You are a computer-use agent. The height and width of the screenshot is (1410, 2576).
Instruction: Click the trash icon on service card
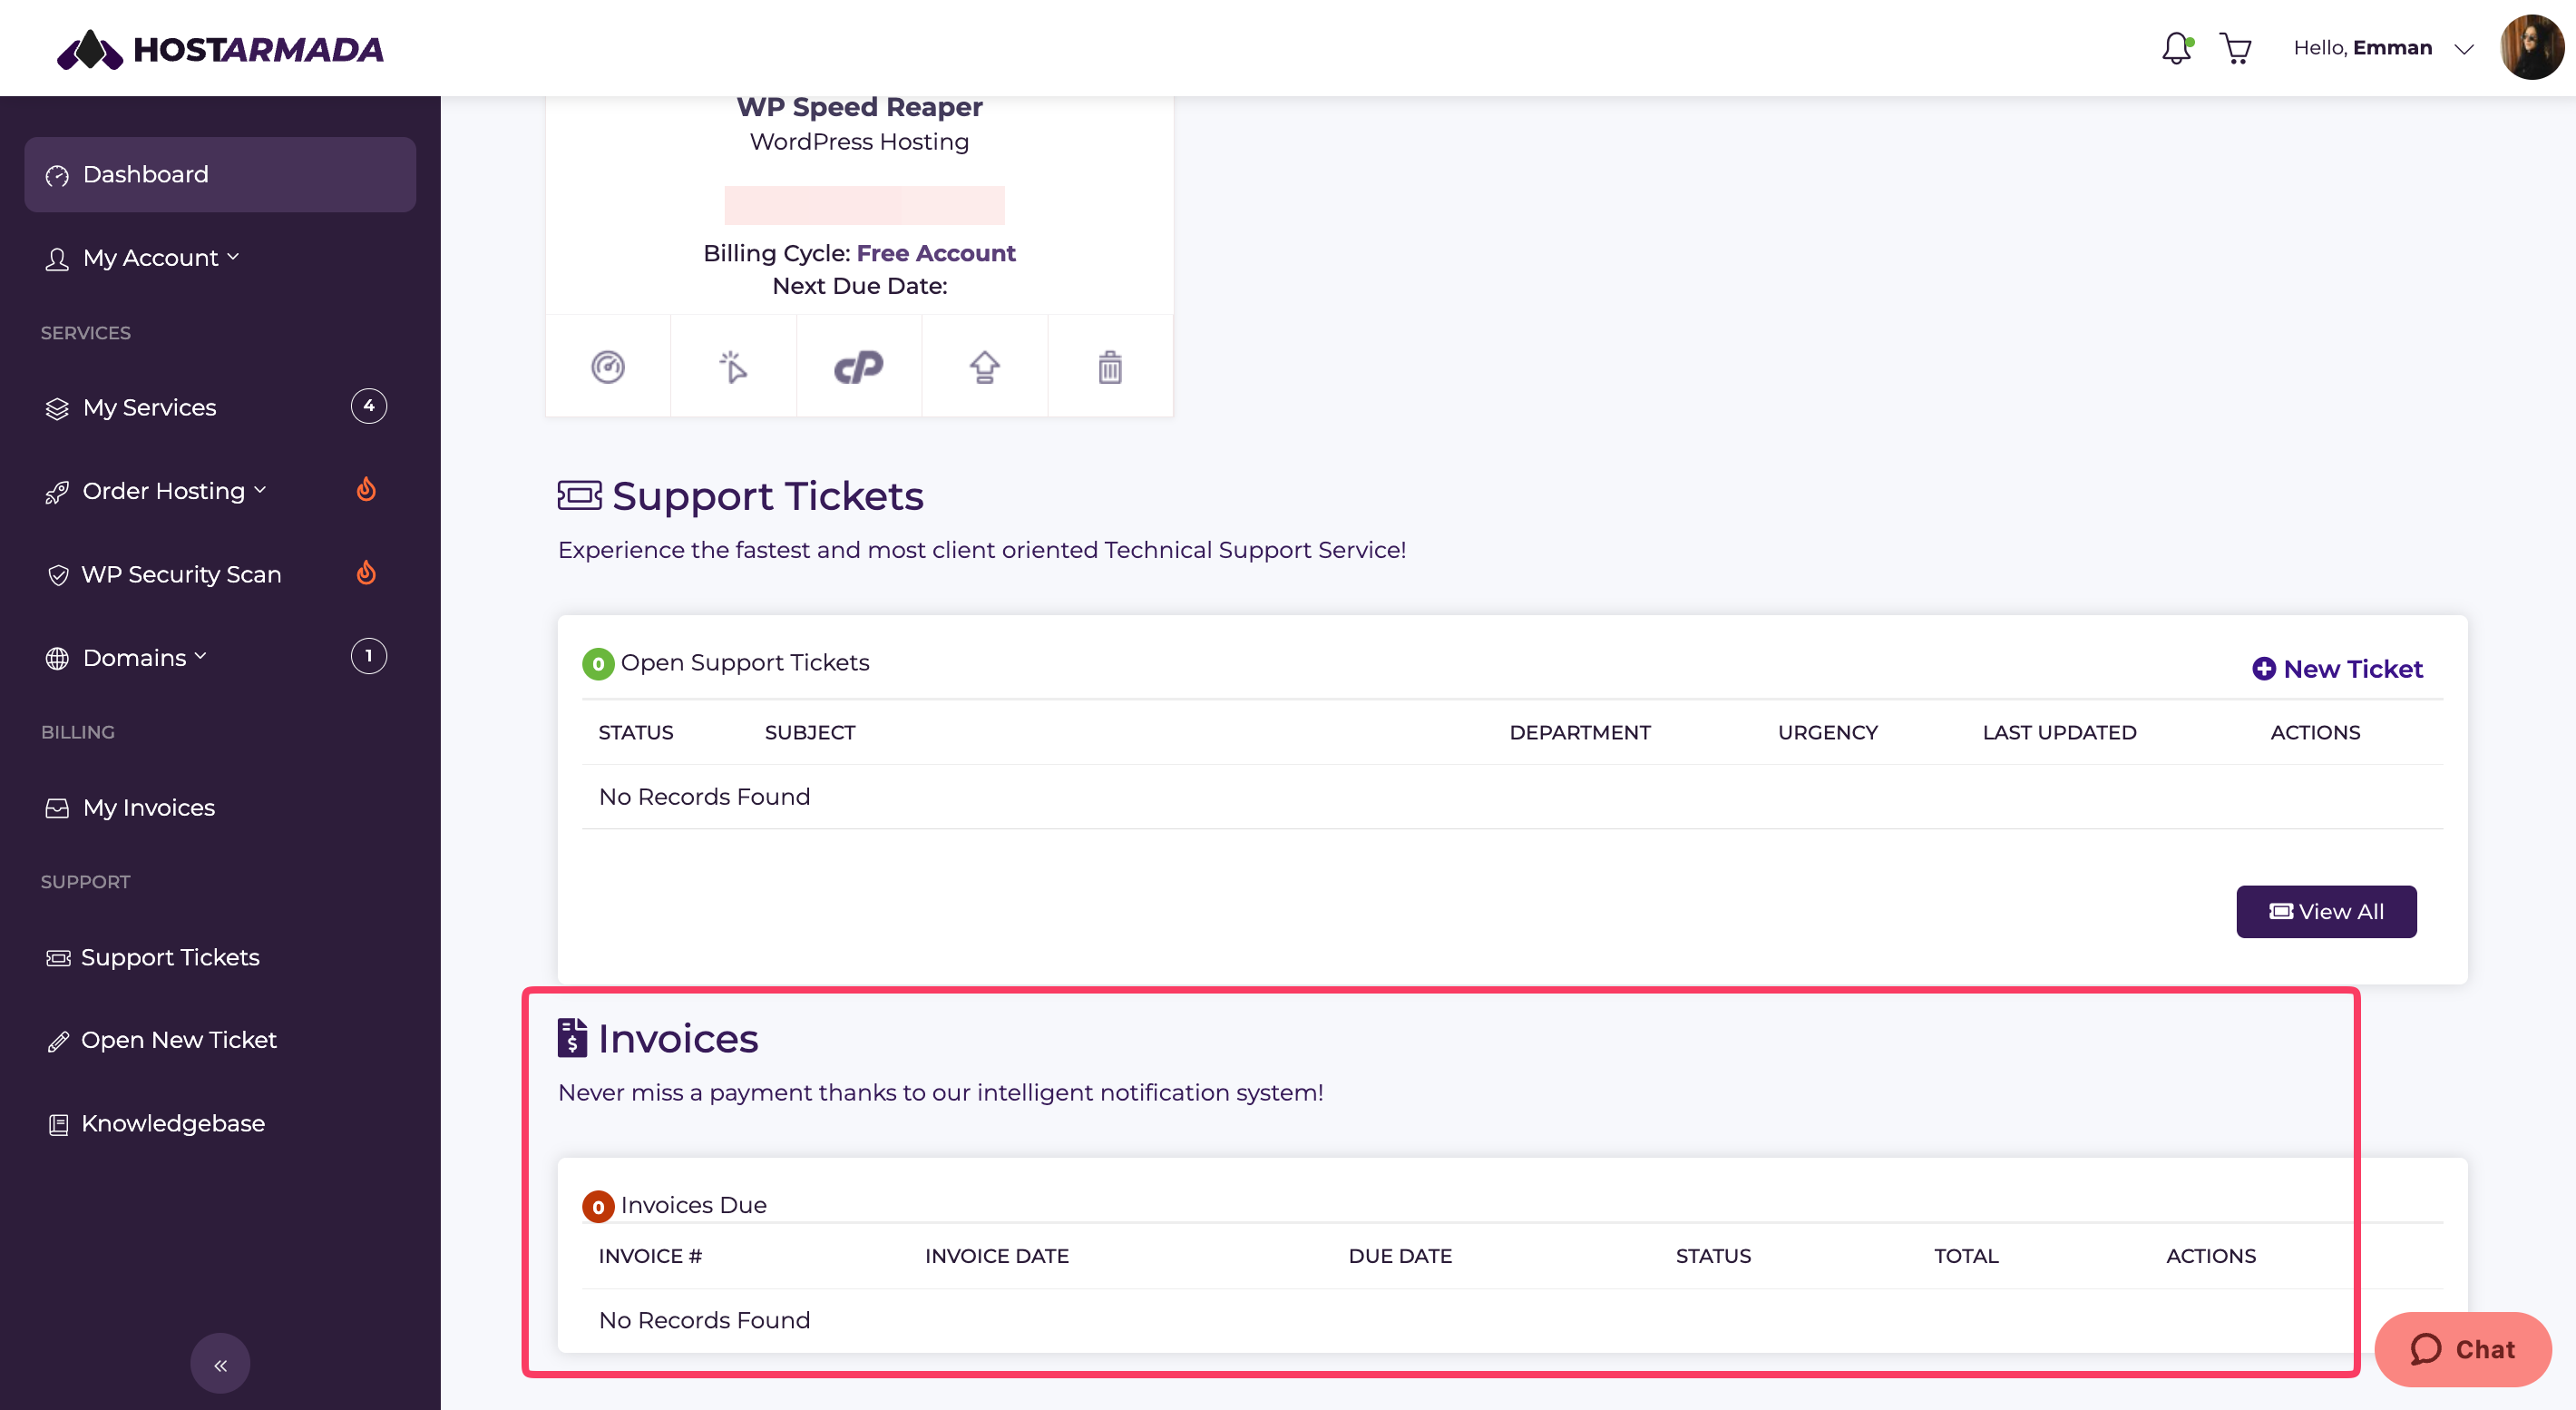point(1110,367)
